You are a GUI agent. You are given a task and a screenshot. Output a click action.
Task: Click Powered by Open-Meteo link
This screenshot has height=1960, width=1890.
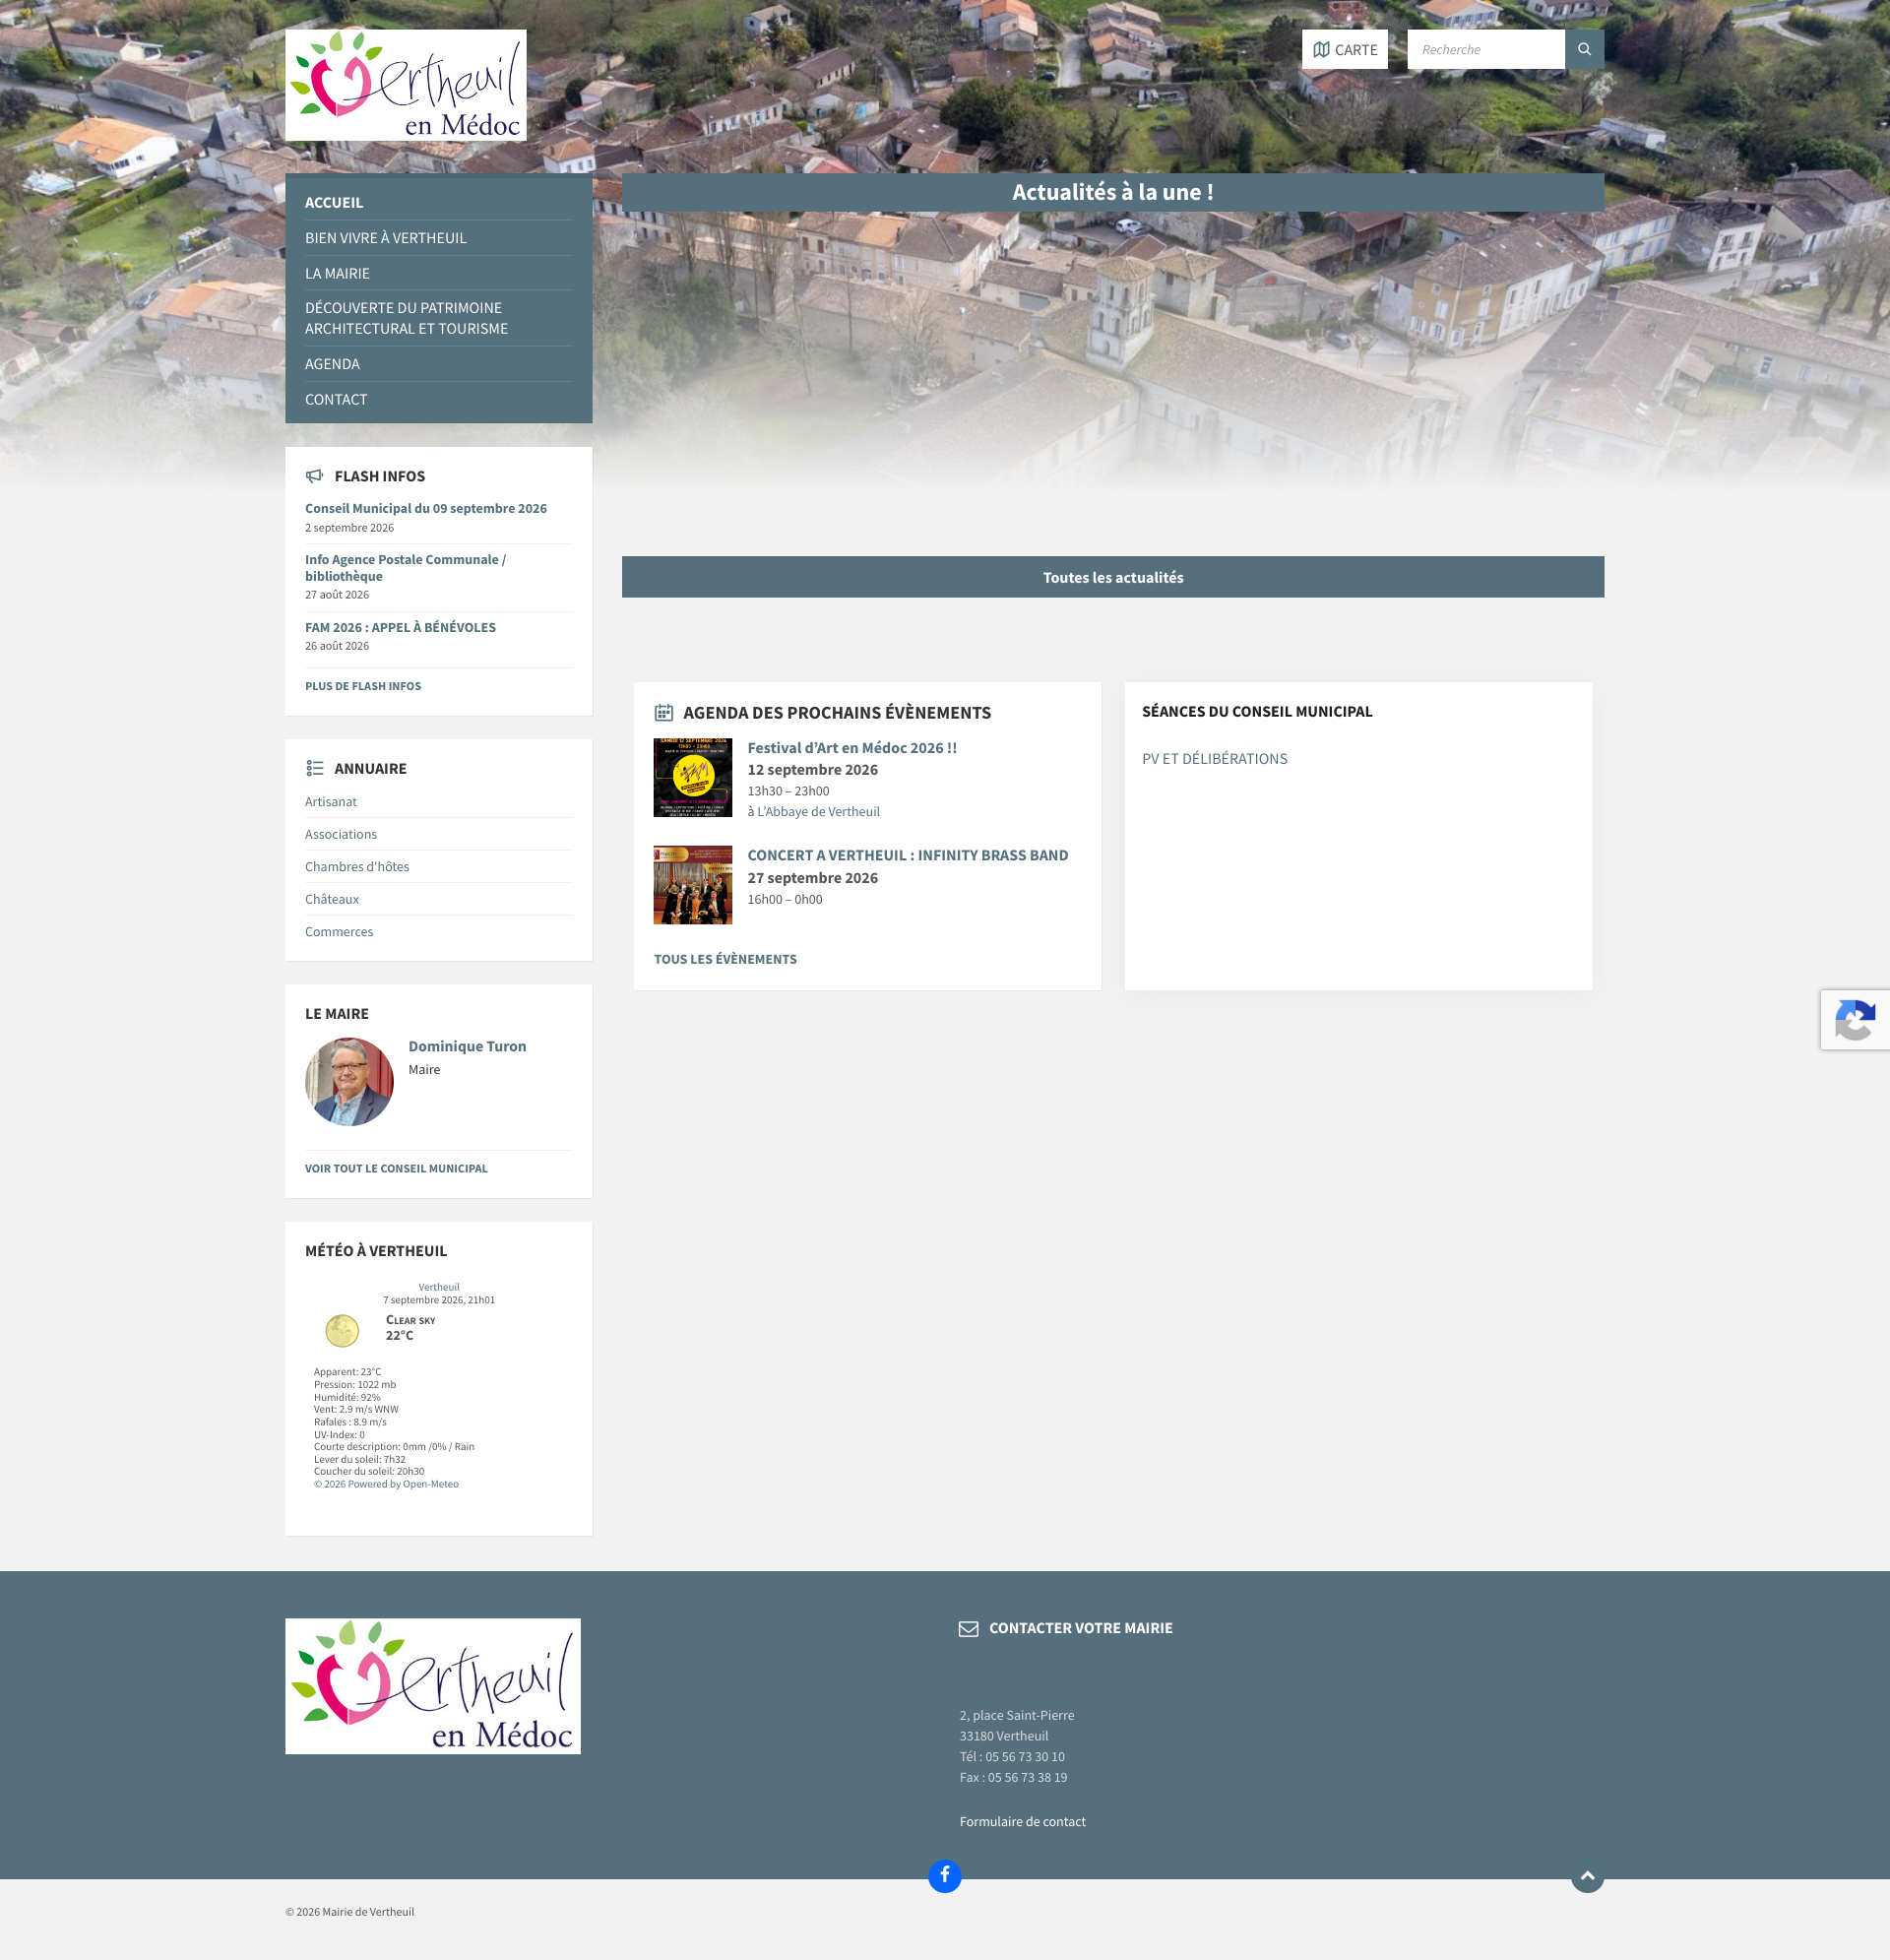tap(386, 1484)
